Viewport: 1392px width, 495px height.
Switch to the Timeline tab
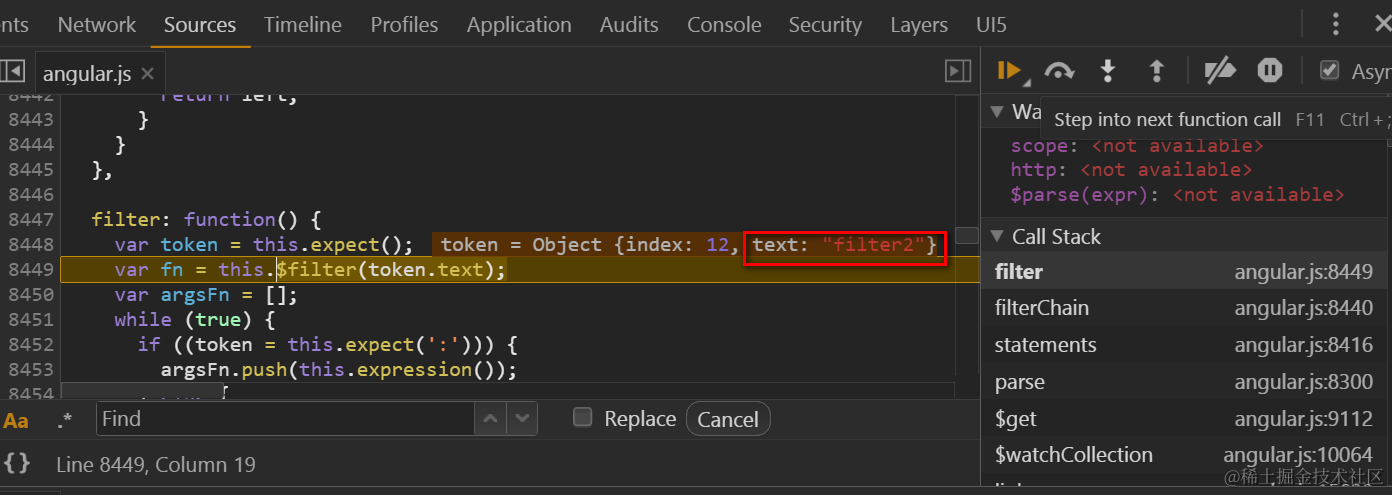[x=303, y=24]
